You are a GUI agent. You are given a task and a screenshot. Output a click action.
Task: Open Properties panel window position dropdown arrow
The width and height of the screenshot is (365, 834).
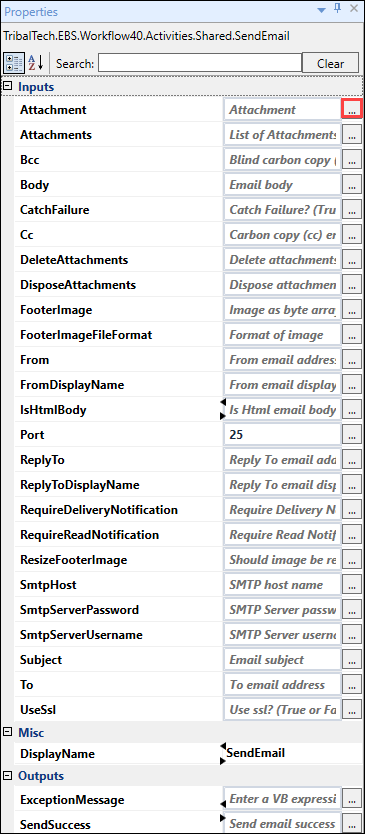(322, 10)
